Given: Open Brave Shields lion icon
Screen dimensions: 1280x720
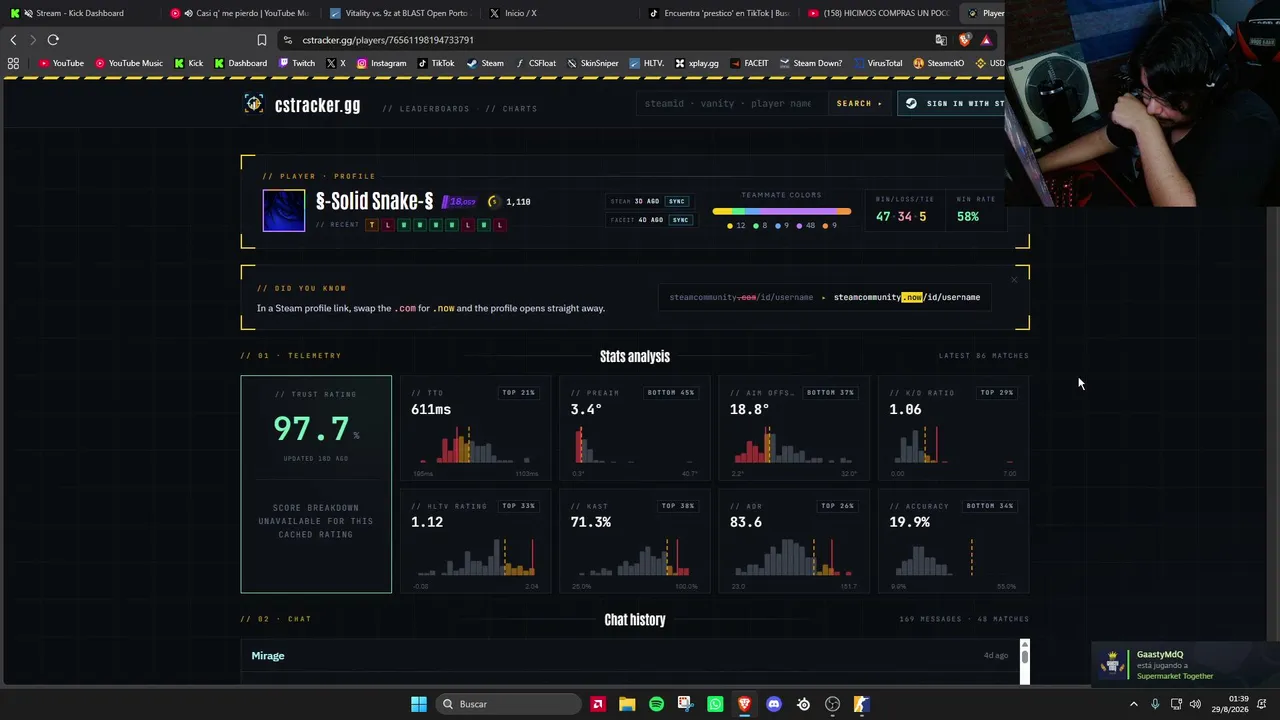Looking at the screenshot, I should pos(964,40).
